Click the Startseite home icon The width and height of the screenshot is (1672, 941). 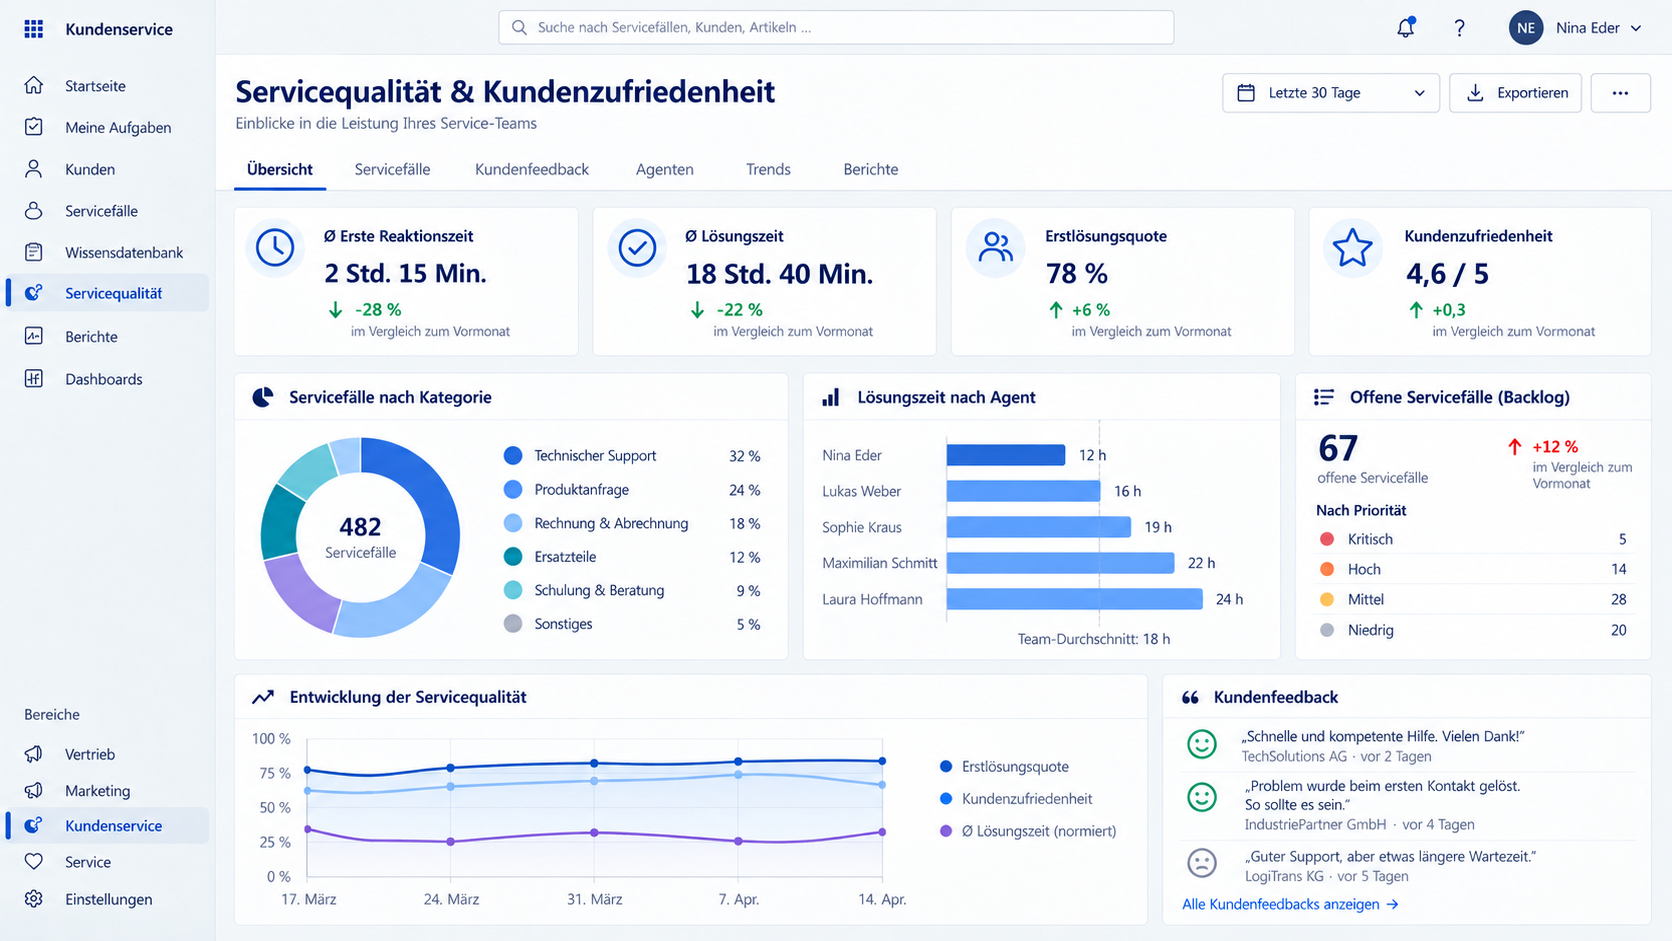34,86
